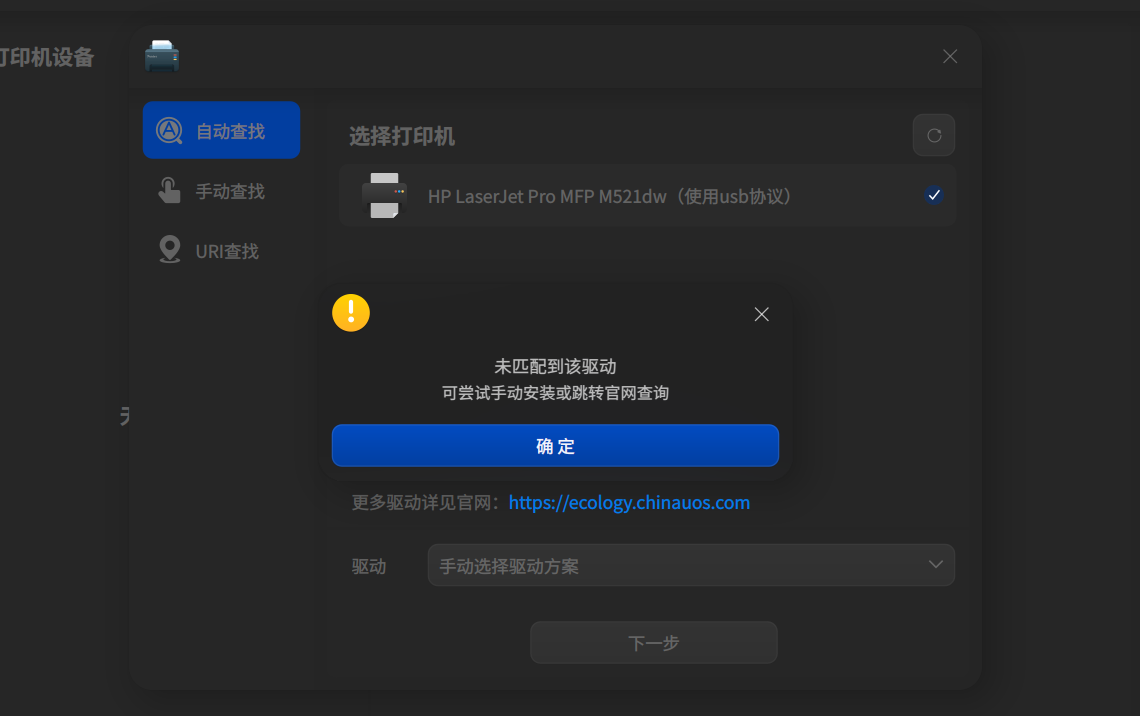Dismiss the alert via its X icon
The width and height of the screenshot is (1140, 716).
761,314
